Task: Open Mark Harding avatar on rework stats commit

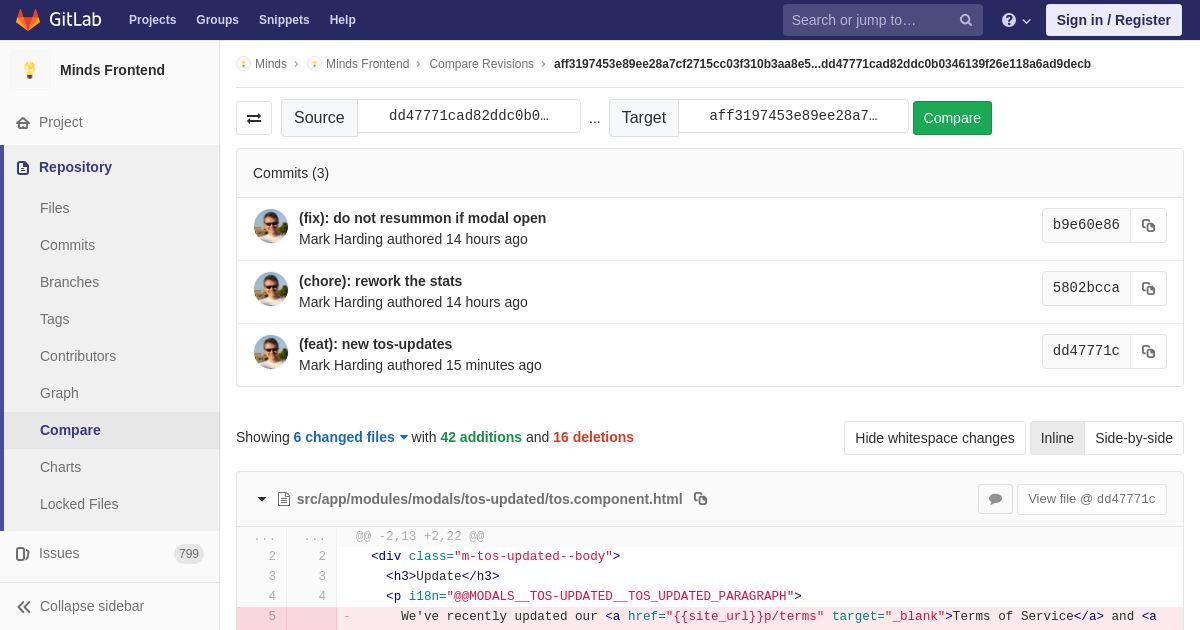Action: pos(271,289)
